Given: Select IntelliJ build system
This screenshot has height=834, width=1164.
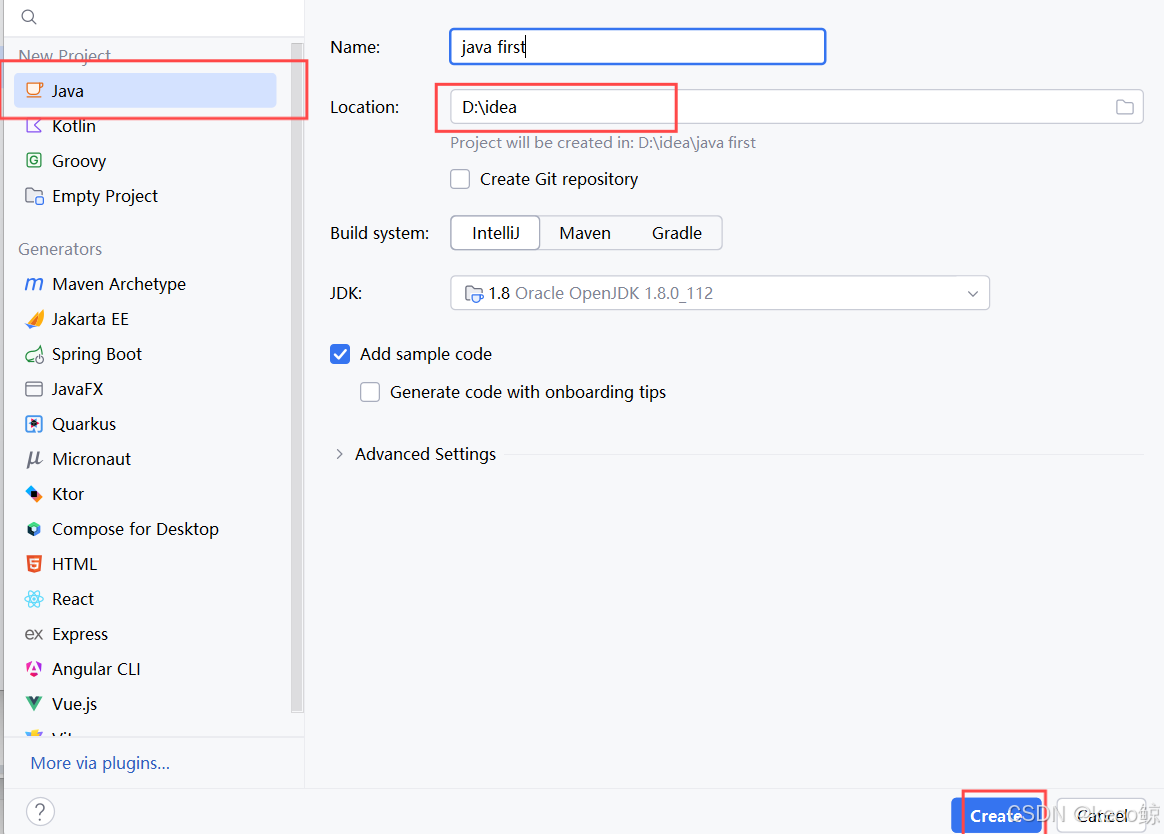Looking at the screenshot, I should click(x=495, y=233).
